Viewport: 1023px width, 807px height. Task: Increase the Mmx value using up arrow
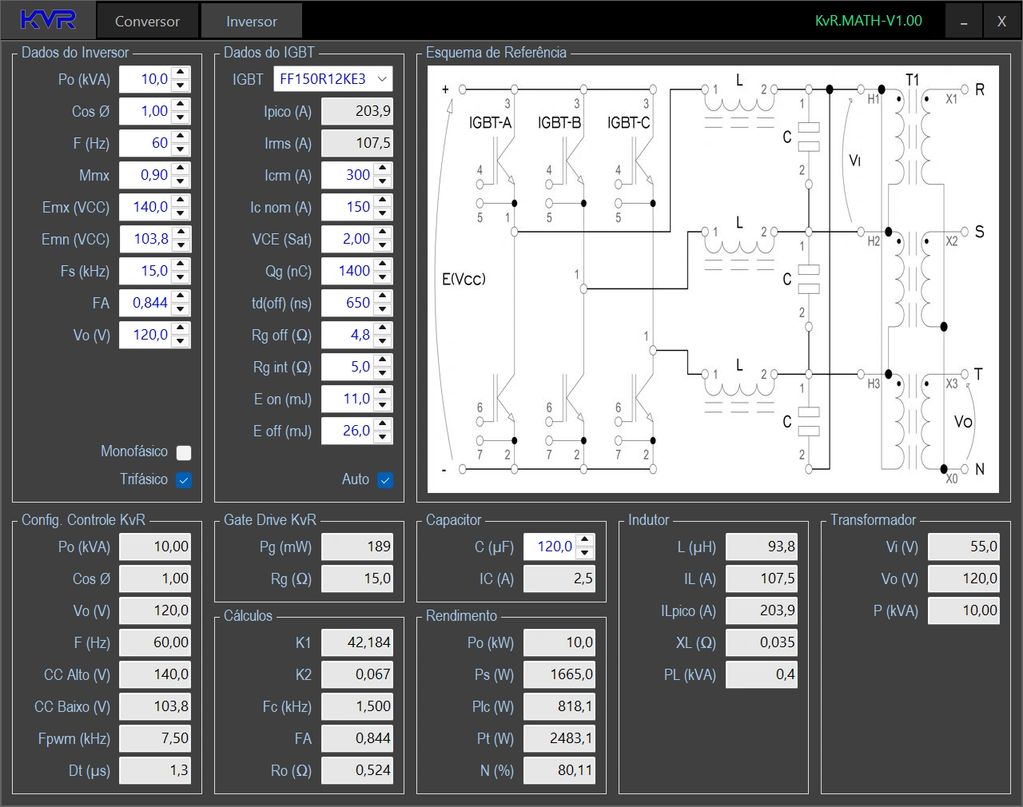pyautogui.click(x=180, y=169)
